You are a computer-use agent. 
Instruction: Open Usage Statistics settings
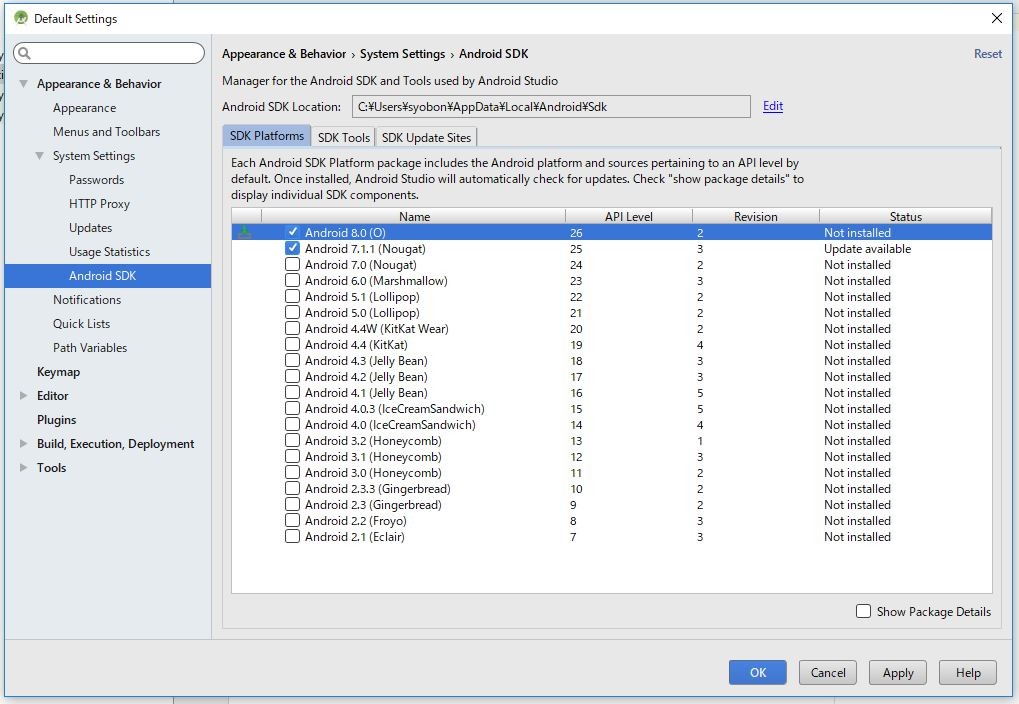109,252
